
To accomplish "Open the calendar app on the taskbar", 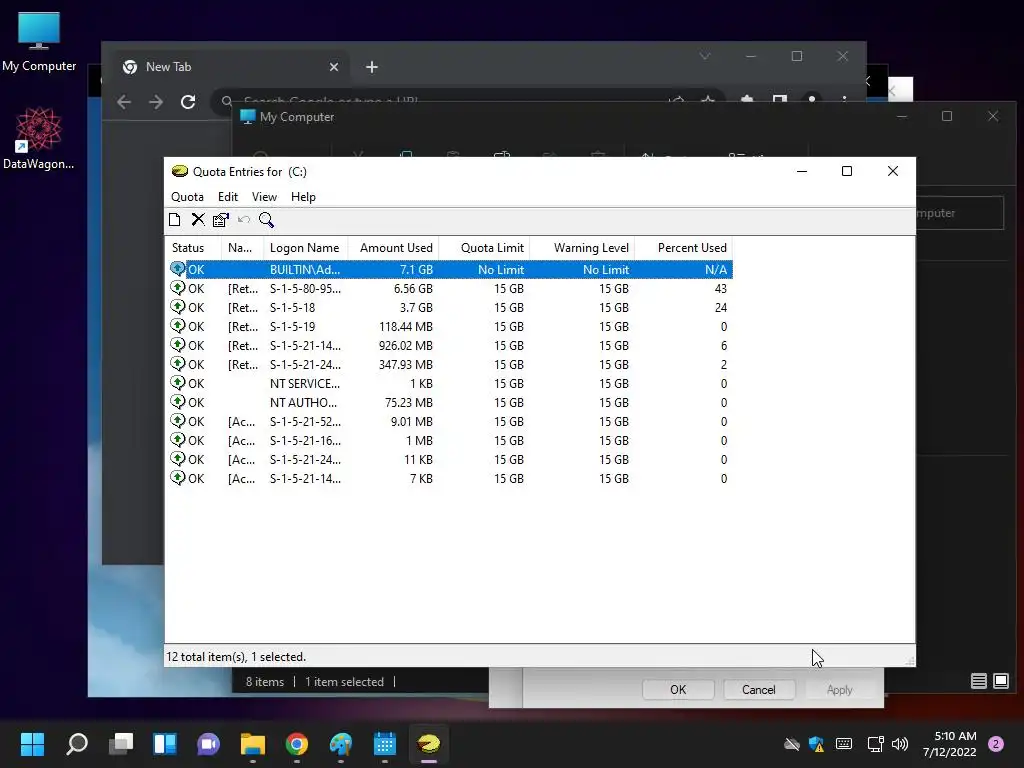I will click(385, 744).
